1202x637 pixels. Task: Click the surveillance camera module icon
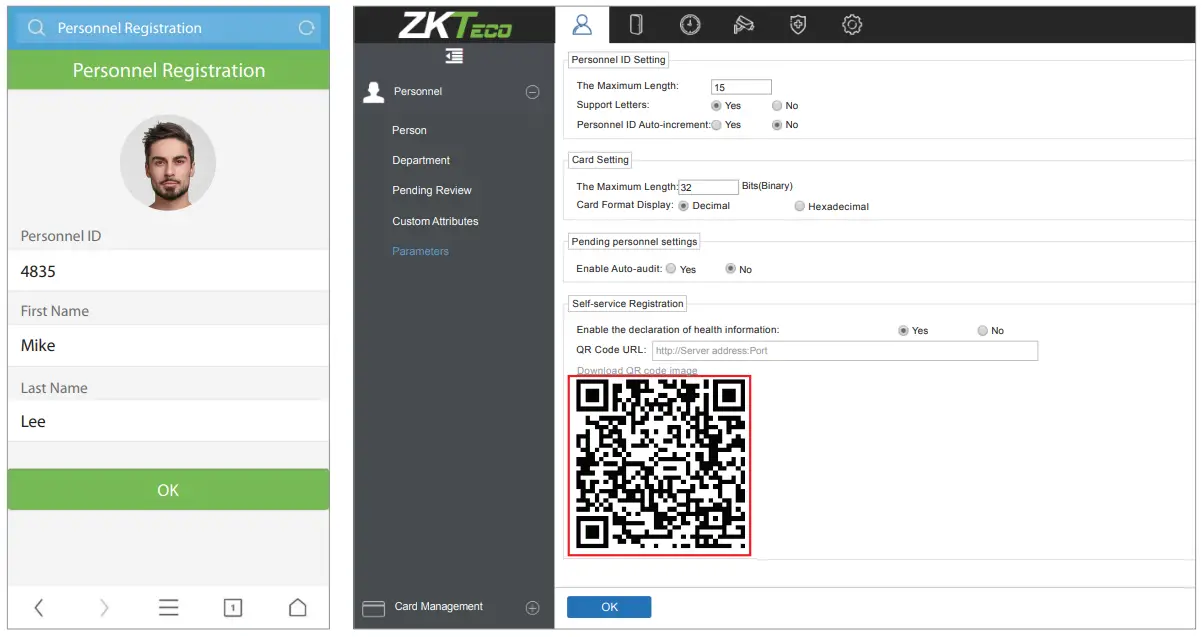743,24
